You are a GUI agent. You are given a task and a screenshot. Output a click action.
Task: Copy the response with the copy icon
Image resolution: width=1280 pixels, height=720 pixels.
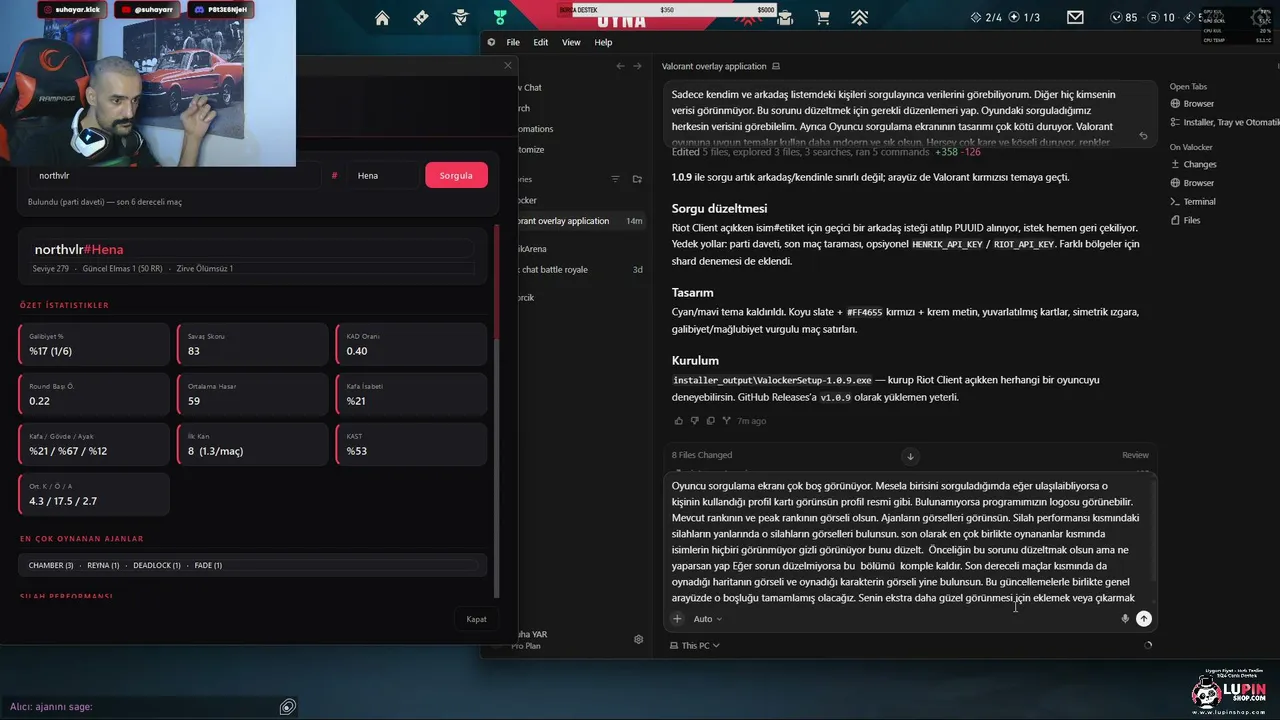point(710,421)
